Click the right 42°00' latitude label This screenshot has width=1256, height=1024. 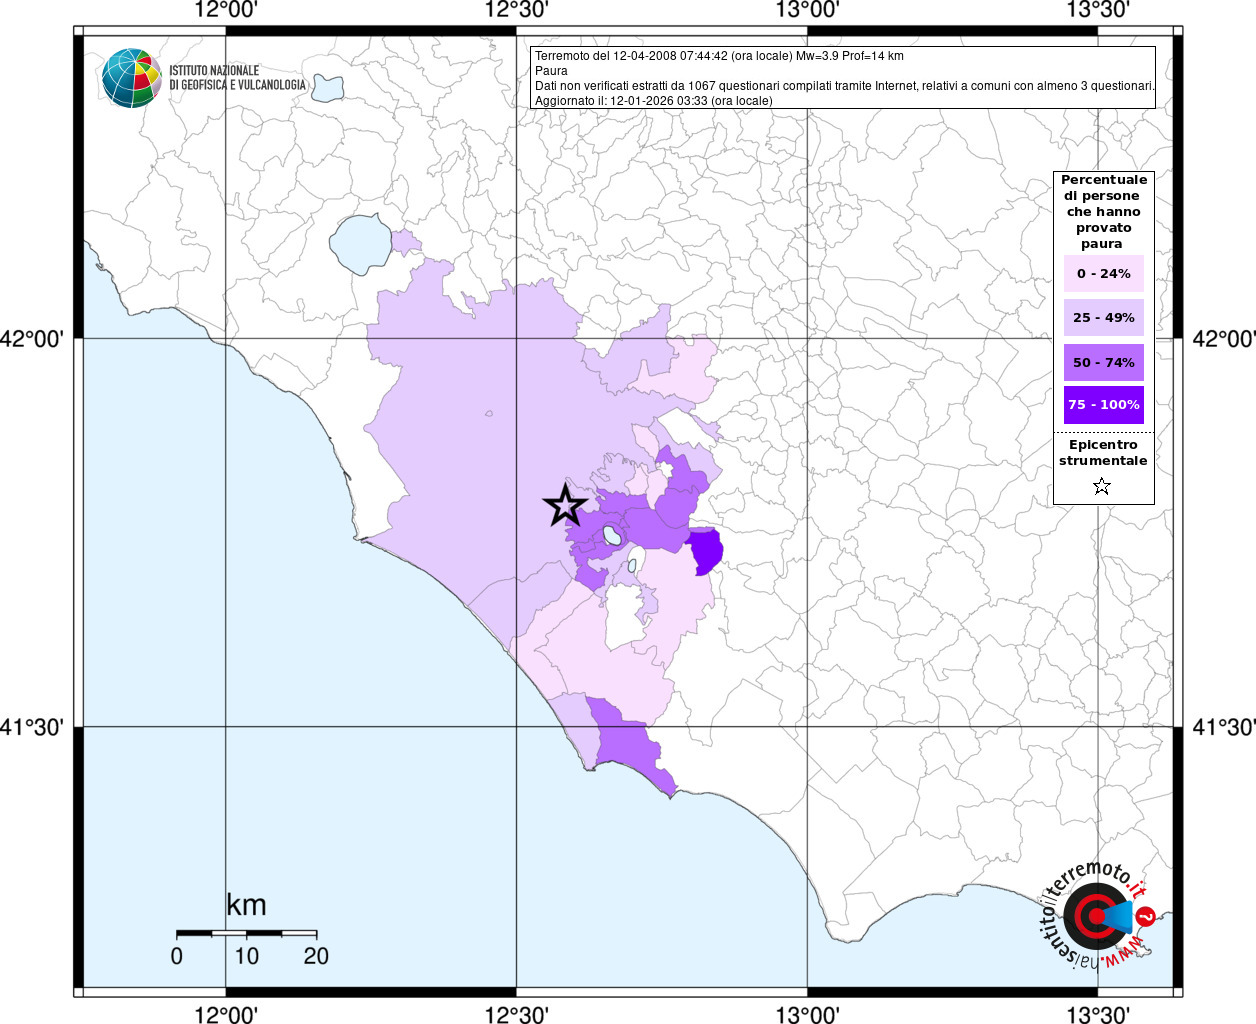[1224, 339]
